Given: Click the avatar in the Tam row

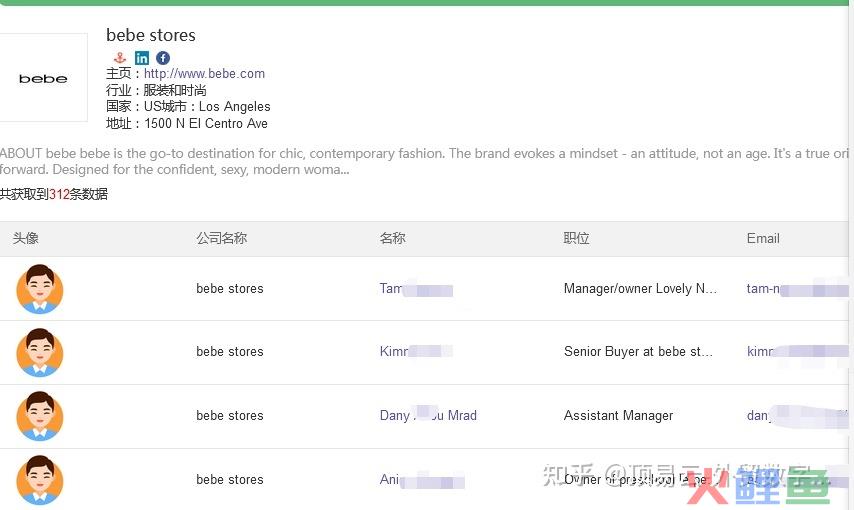Looking at the screenshot, I should (x=40, y=289).
